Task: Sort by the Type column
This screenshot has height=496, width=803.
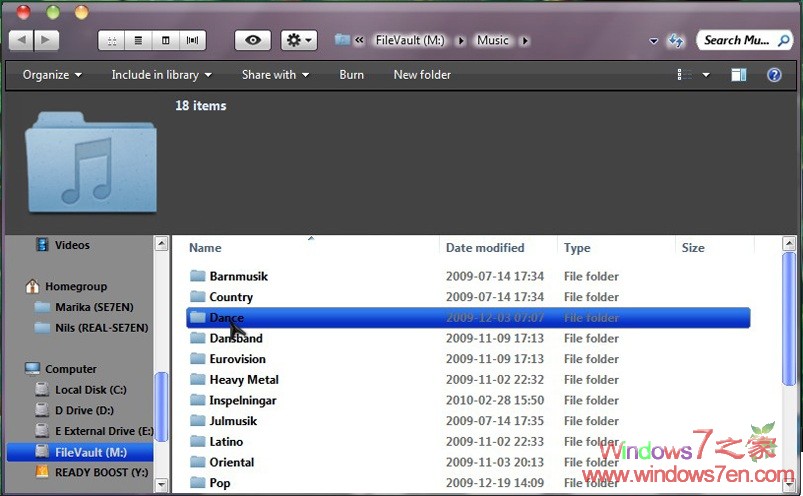Action: [577, 248]
